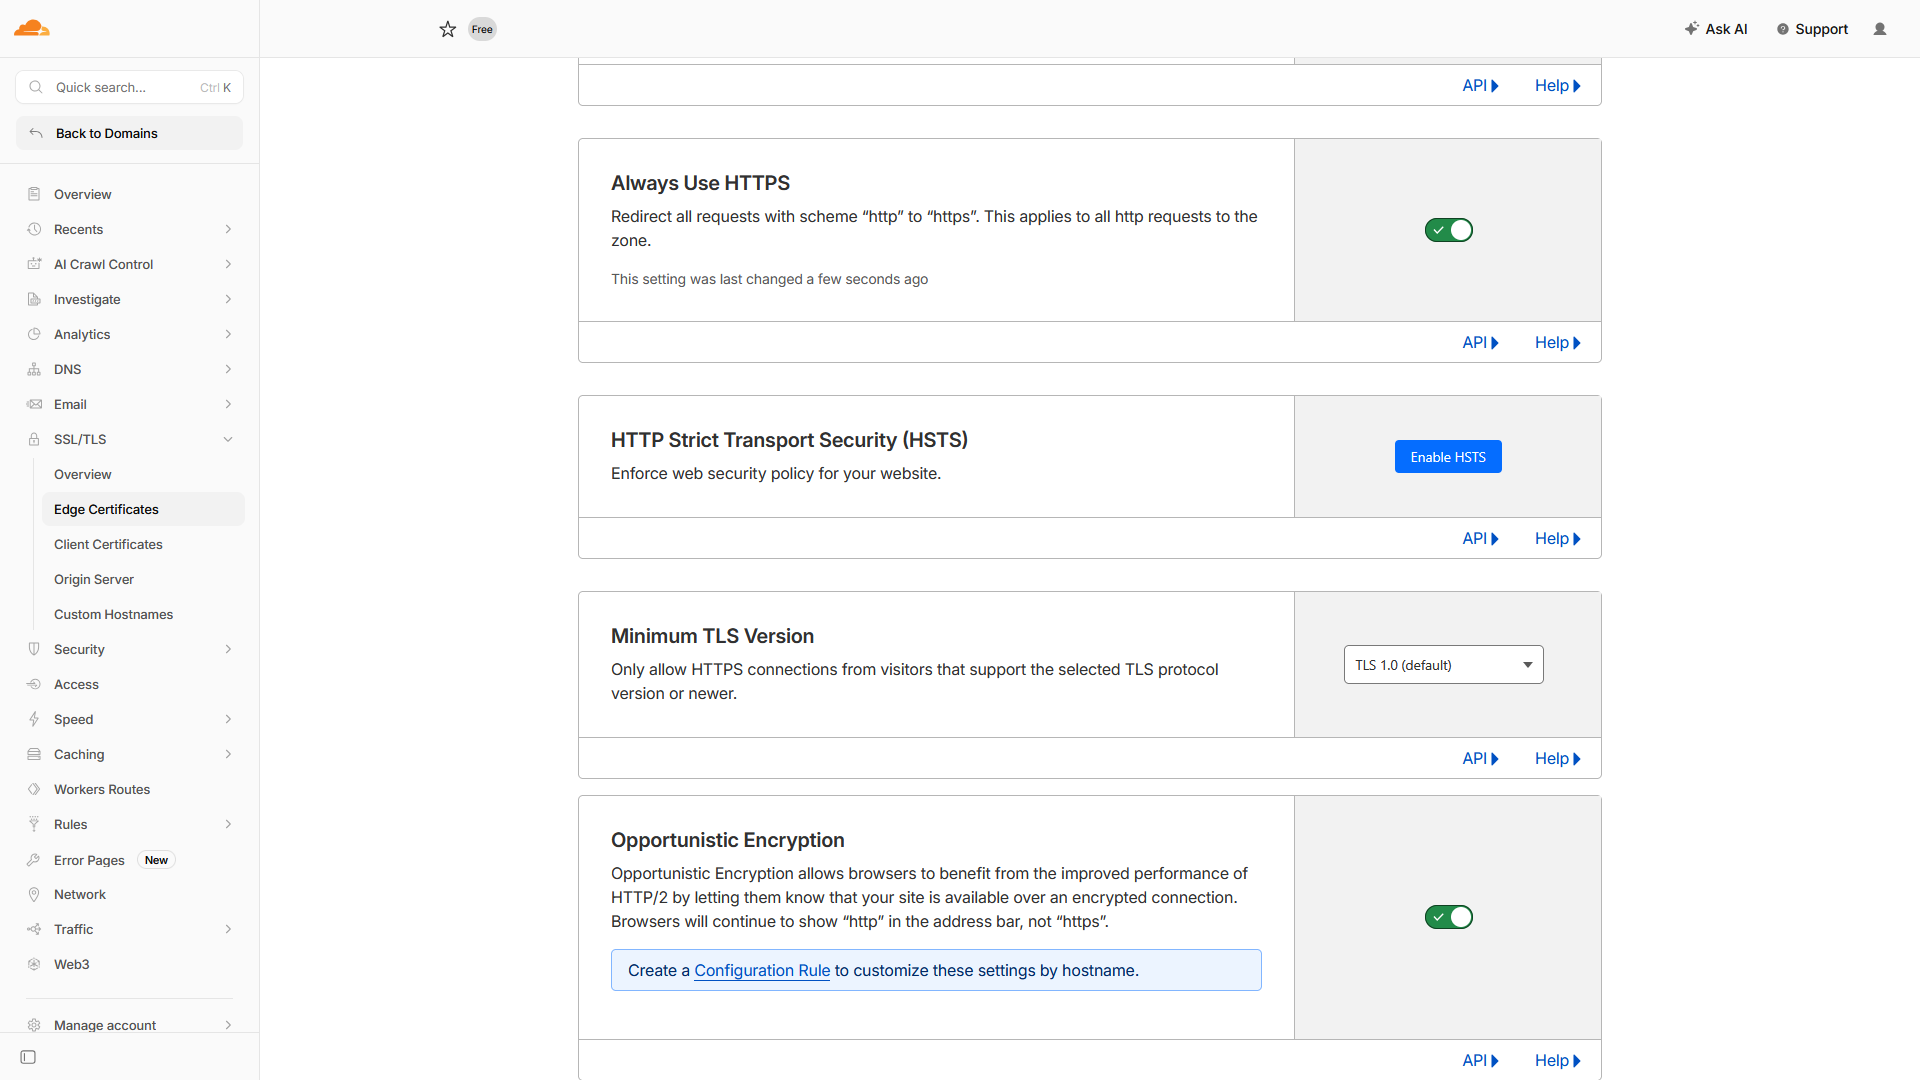
Task: Open the user account profile icon
Action: click(x=1880, y=29)
